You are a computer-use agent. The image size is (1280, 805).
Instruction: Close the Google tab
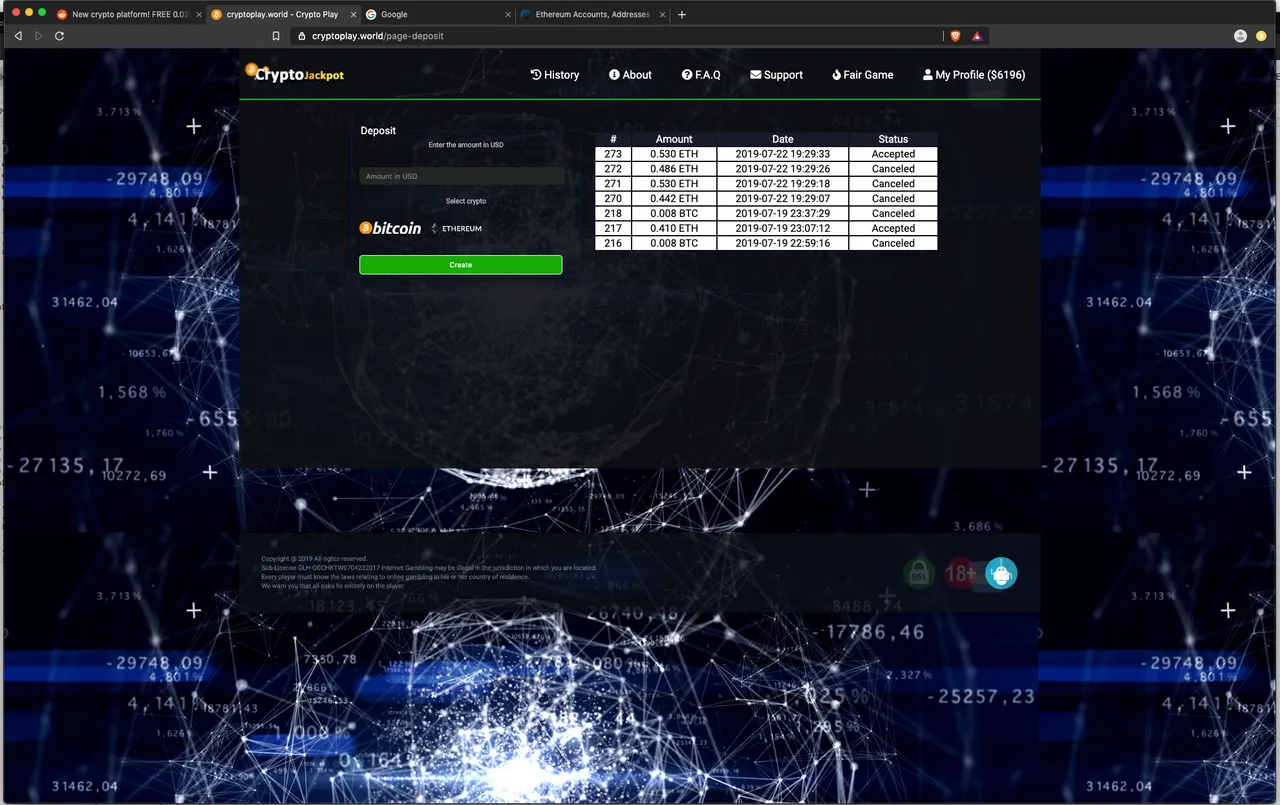coord(508,15)
